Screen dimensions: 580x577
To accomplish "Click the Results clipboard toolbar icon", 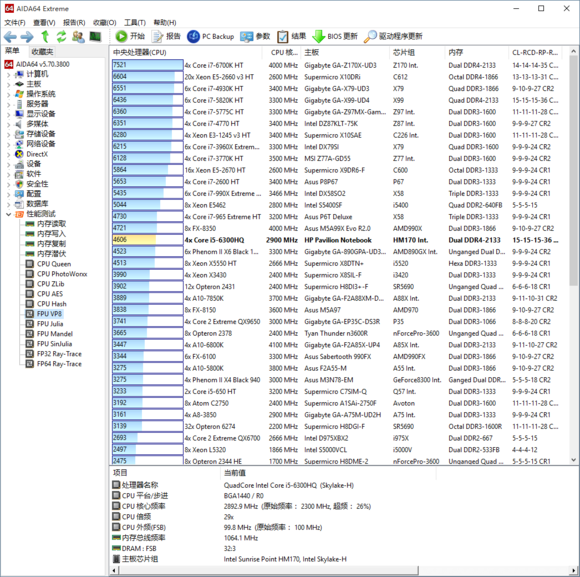I will pos(283,36).
